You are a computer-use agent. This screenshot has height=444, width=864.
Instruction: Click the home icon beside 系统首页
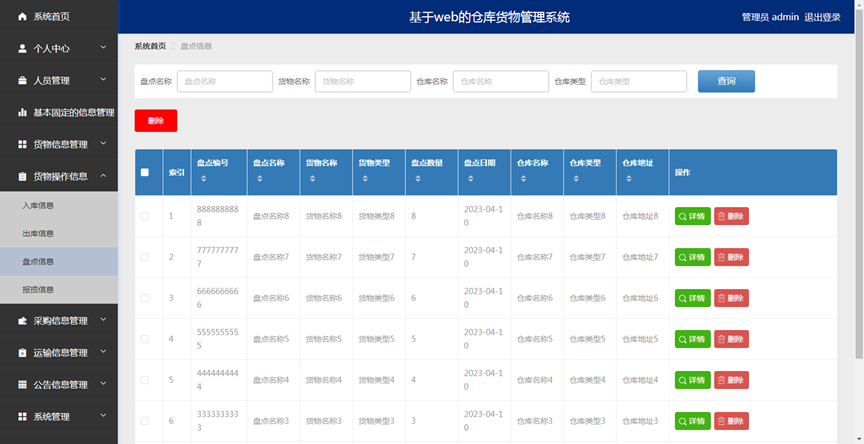pyautogui.click(x=22, y=17)
